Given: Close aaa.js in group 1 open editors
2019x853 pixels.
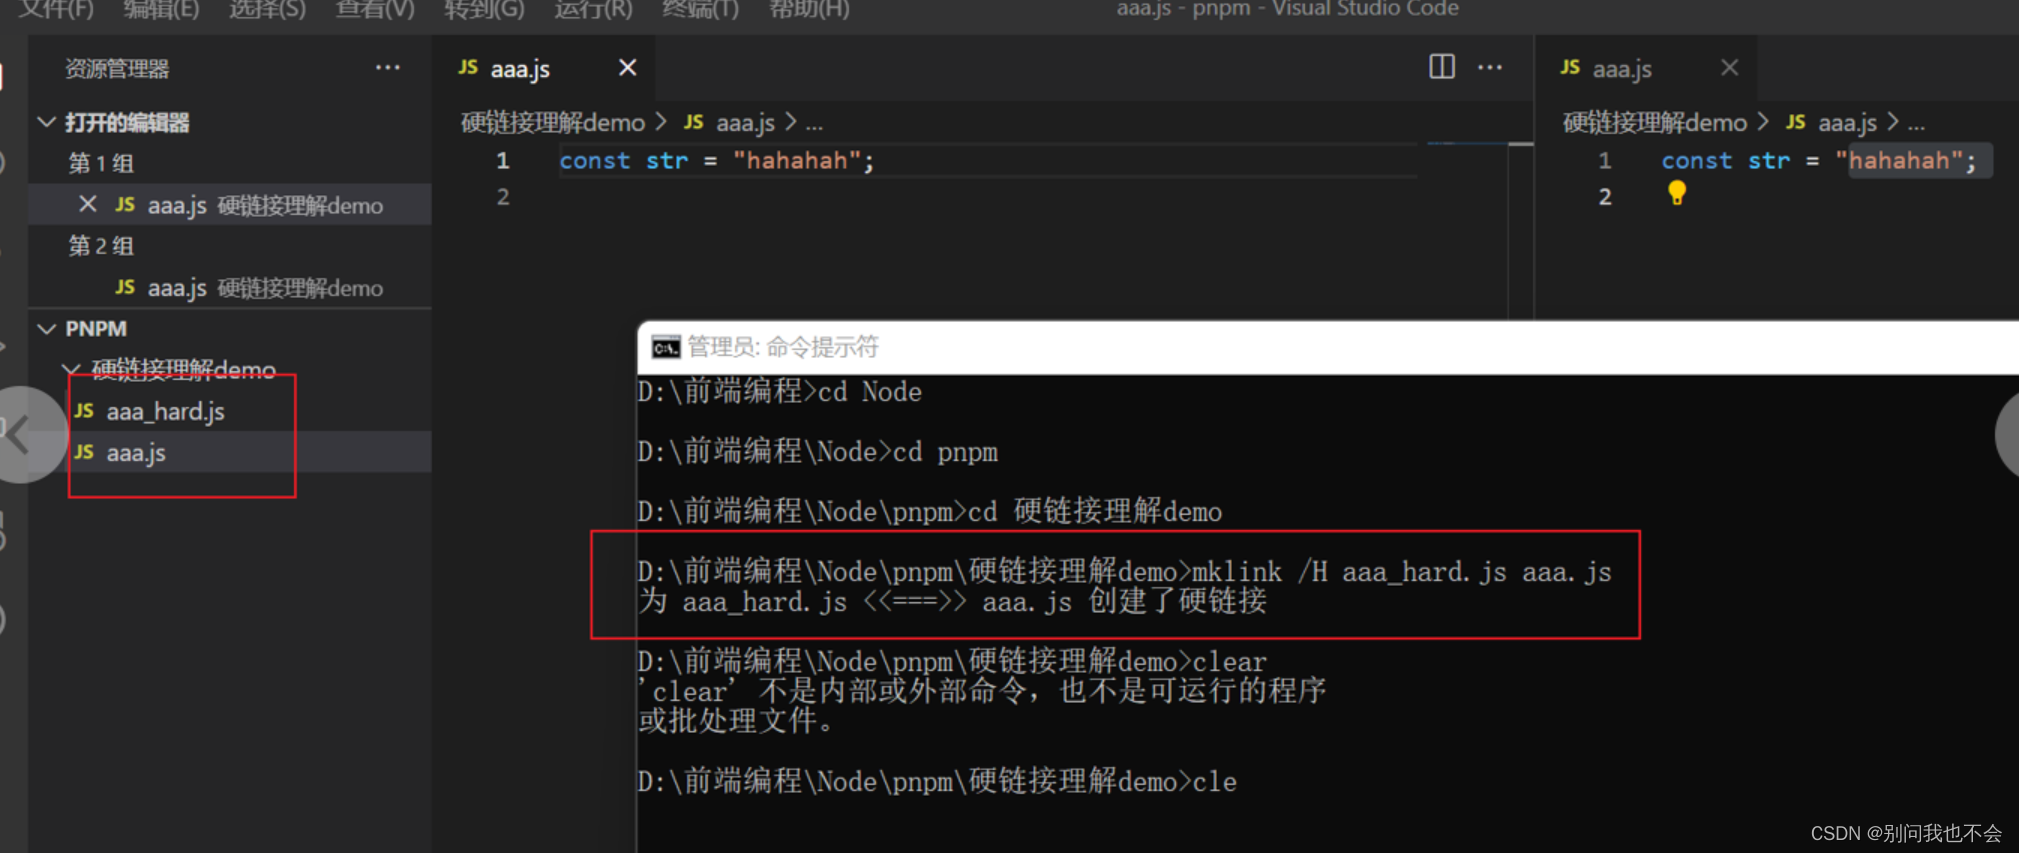Looking at the screenshot, I should [88, 204].
